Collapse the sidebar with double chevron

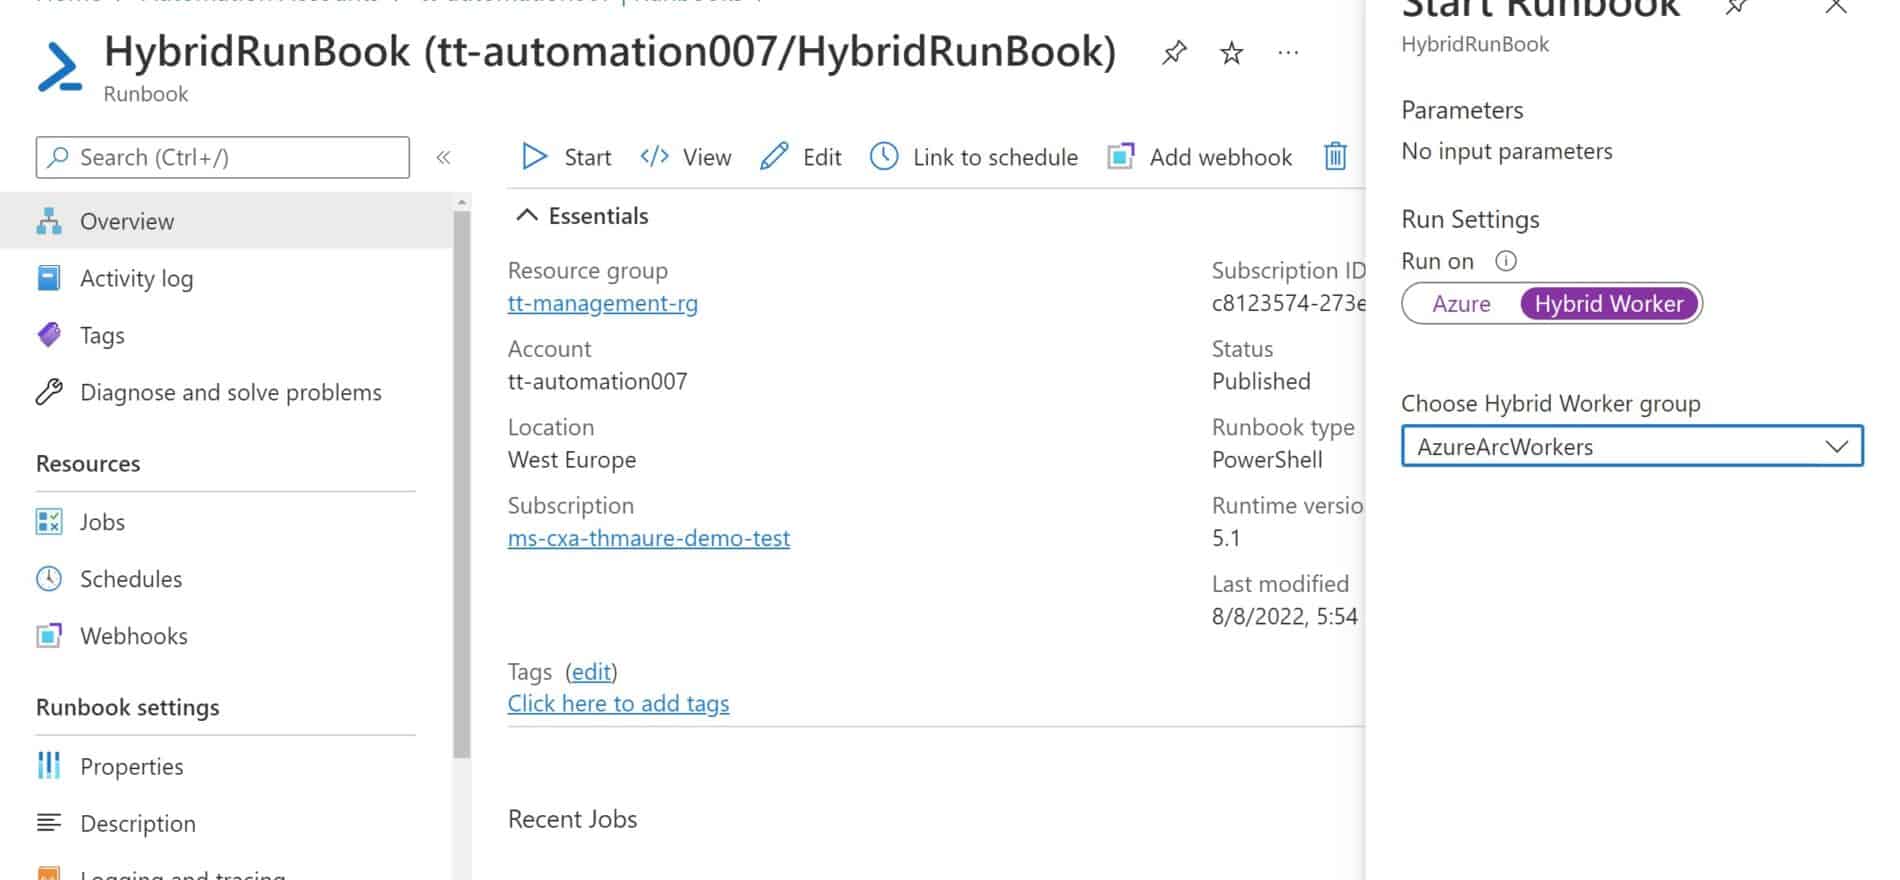pyautogui.click(x=444, y=157)
